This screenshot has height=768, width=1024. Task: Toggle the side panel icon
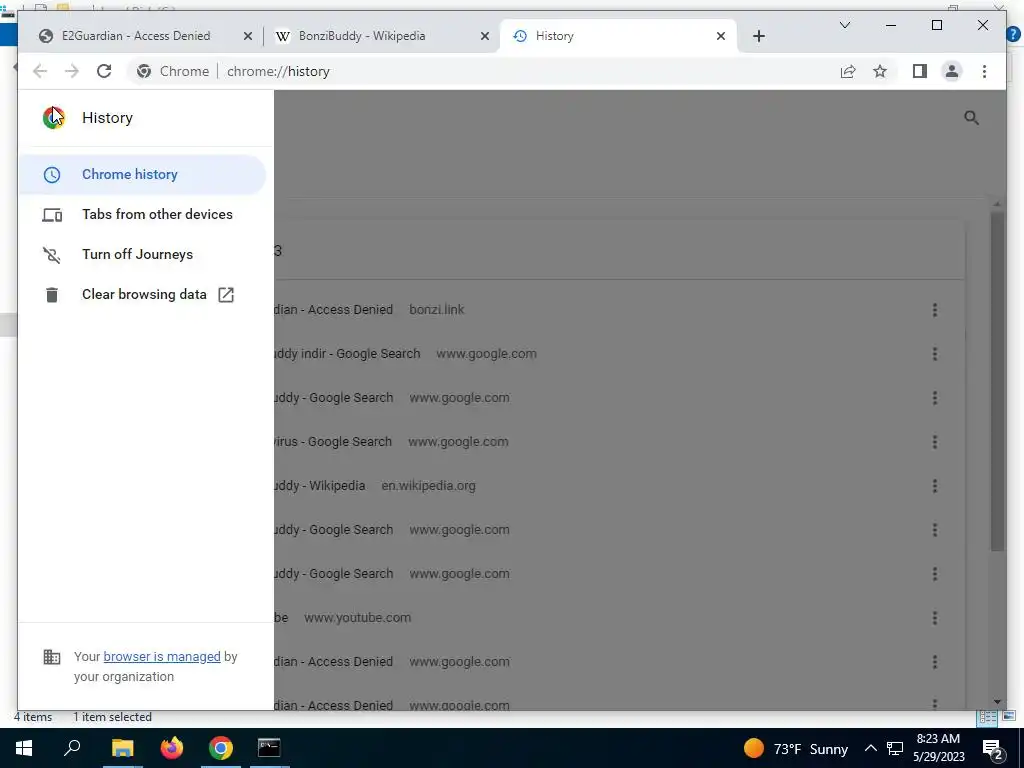click(920, 71)
